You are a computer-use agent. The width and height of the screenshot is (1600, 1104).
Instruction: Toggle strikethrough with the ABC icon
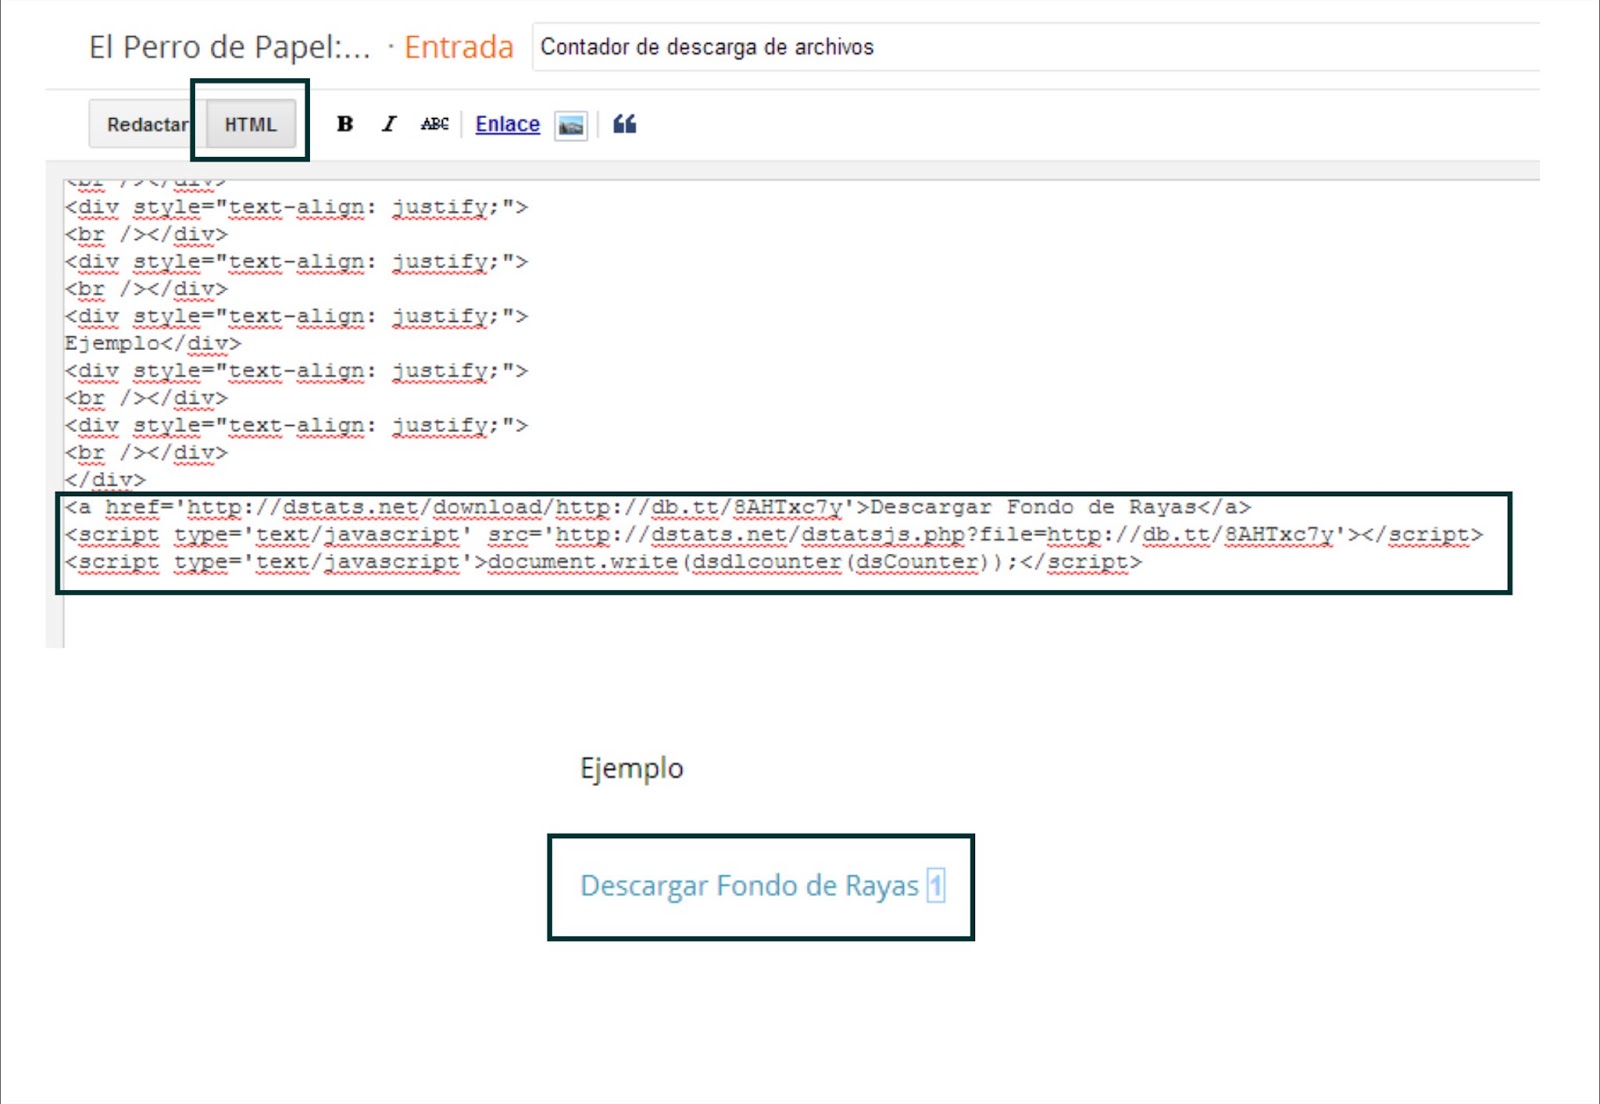434,124
